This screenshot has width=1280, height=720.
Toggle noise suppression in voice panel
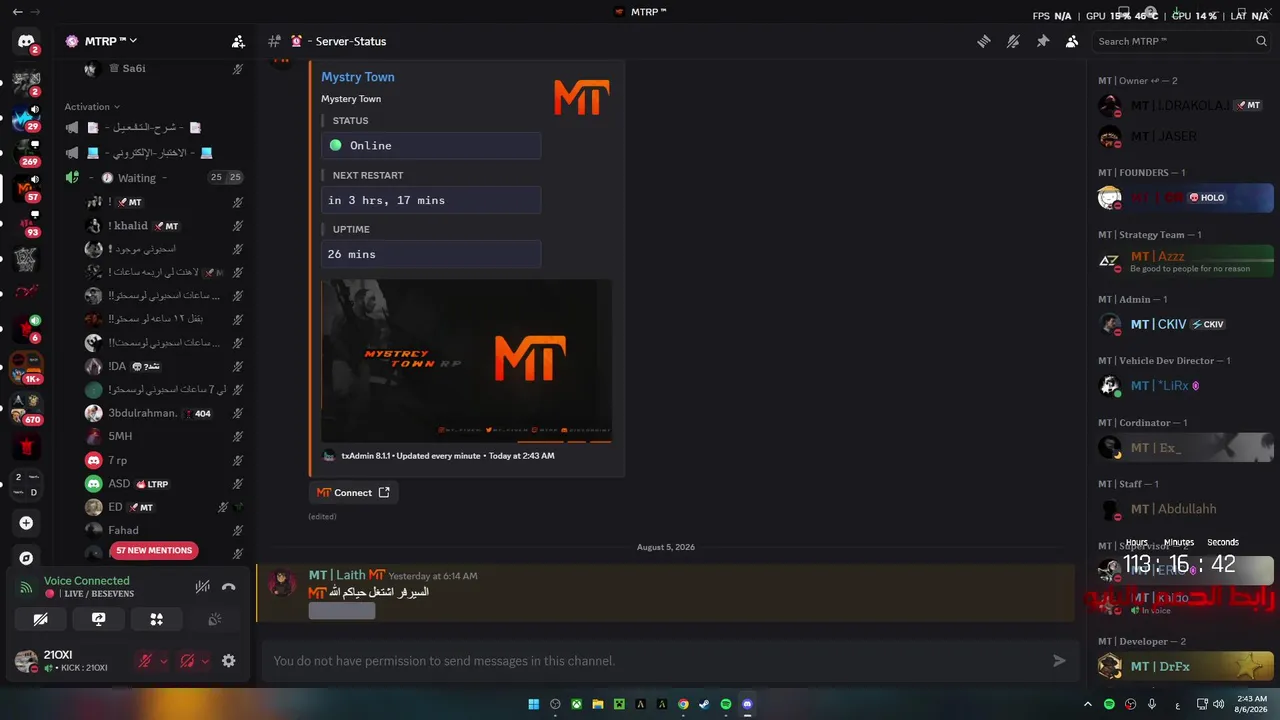202,587
